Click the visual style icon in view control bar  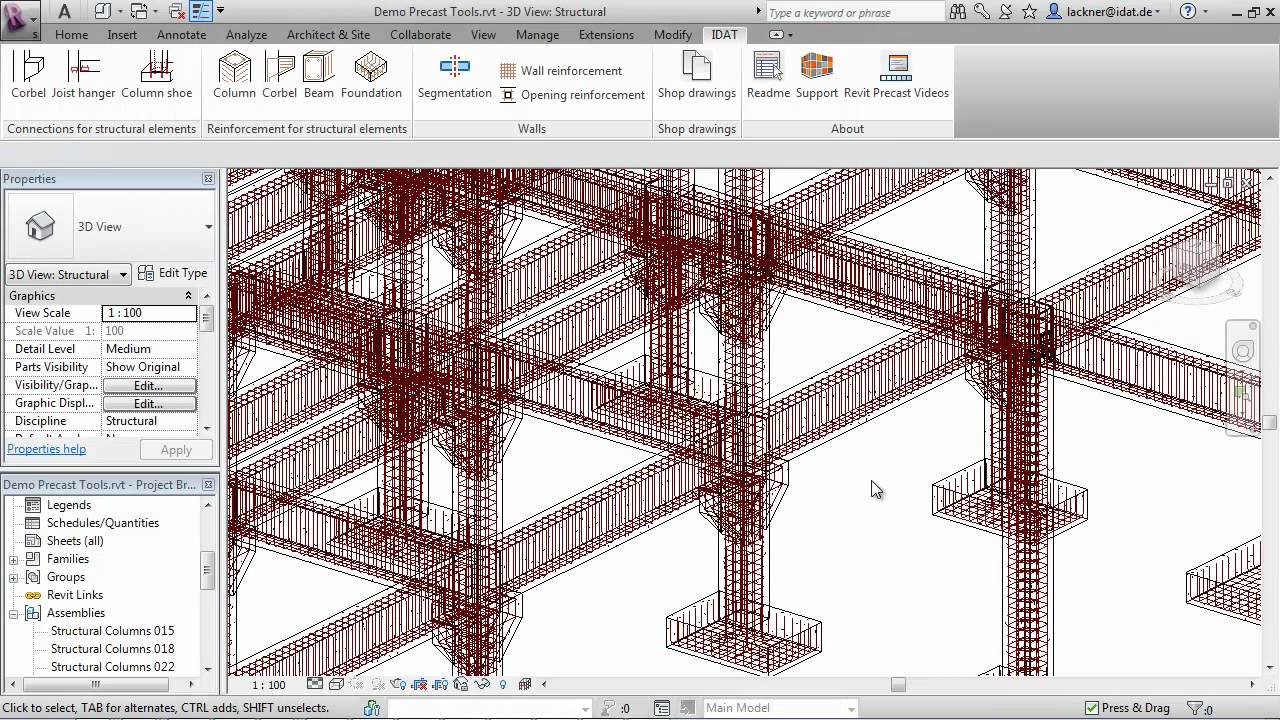[336, 685]
